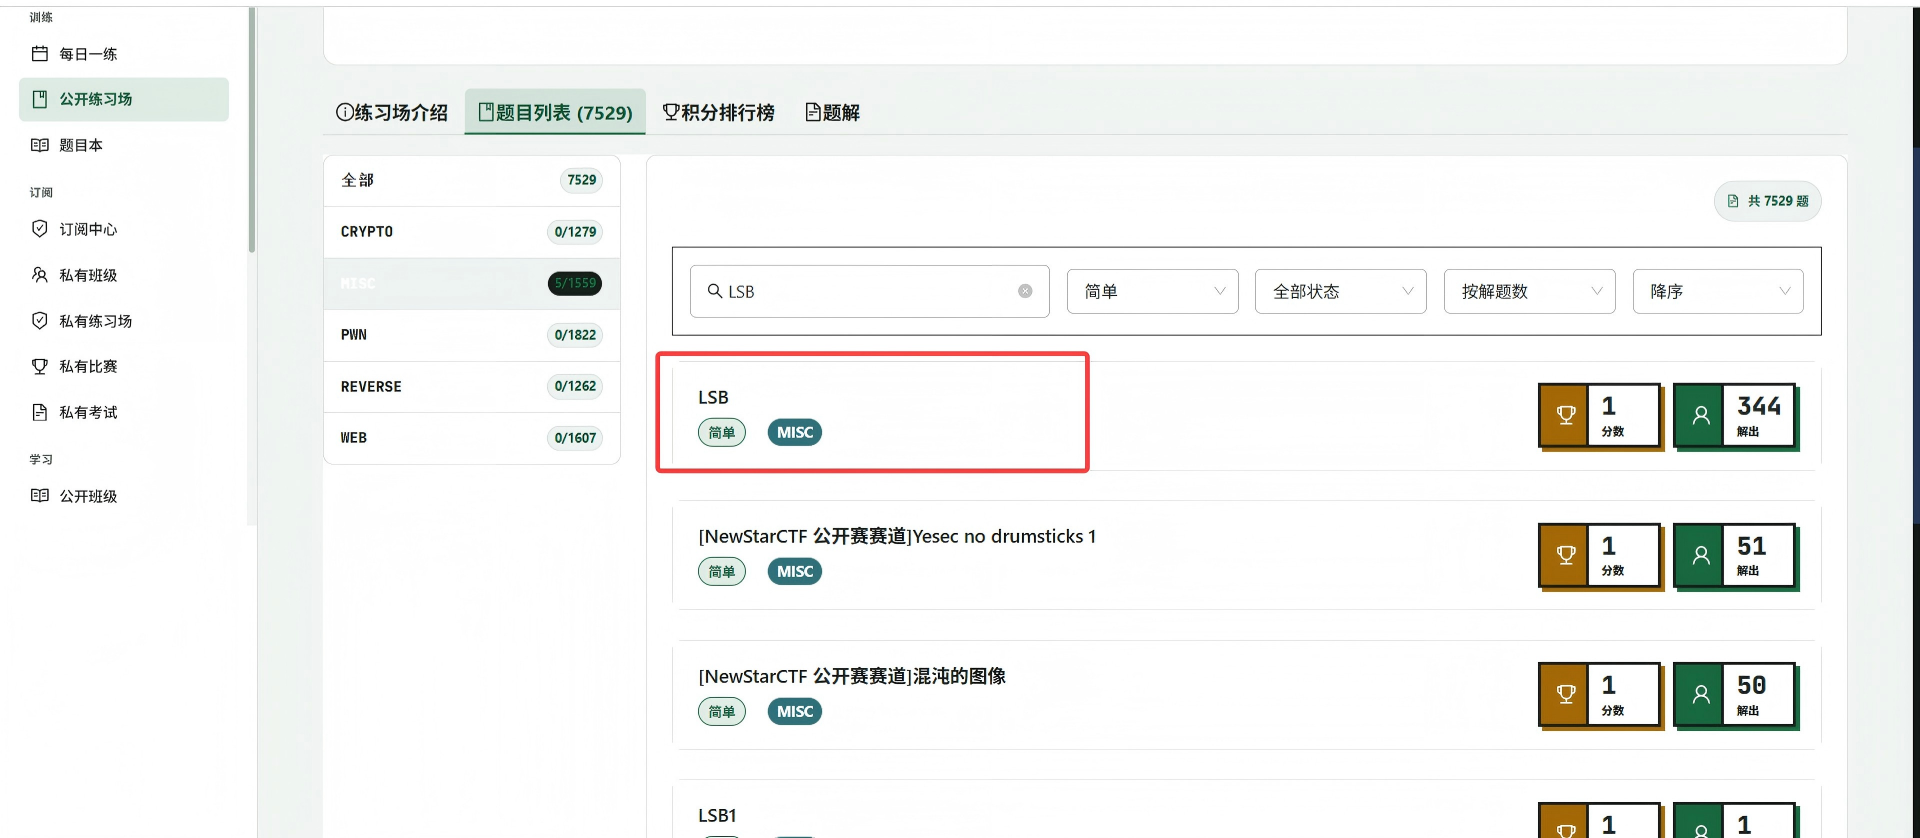Click MISC tag on Yesec no drumsticks
The width and height of the screenshot is (1920, 838).
(795, 572)
